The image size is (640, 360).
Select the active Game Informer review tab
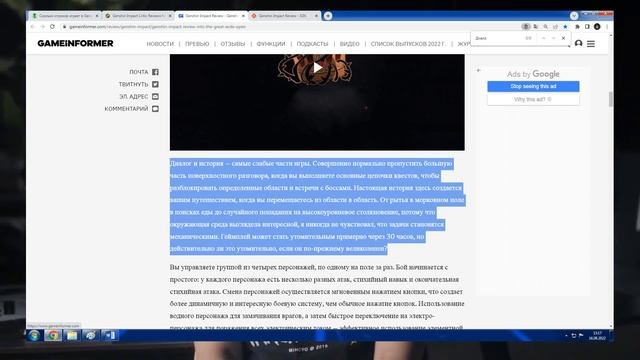pyautogui.click(x=211, y=16)
